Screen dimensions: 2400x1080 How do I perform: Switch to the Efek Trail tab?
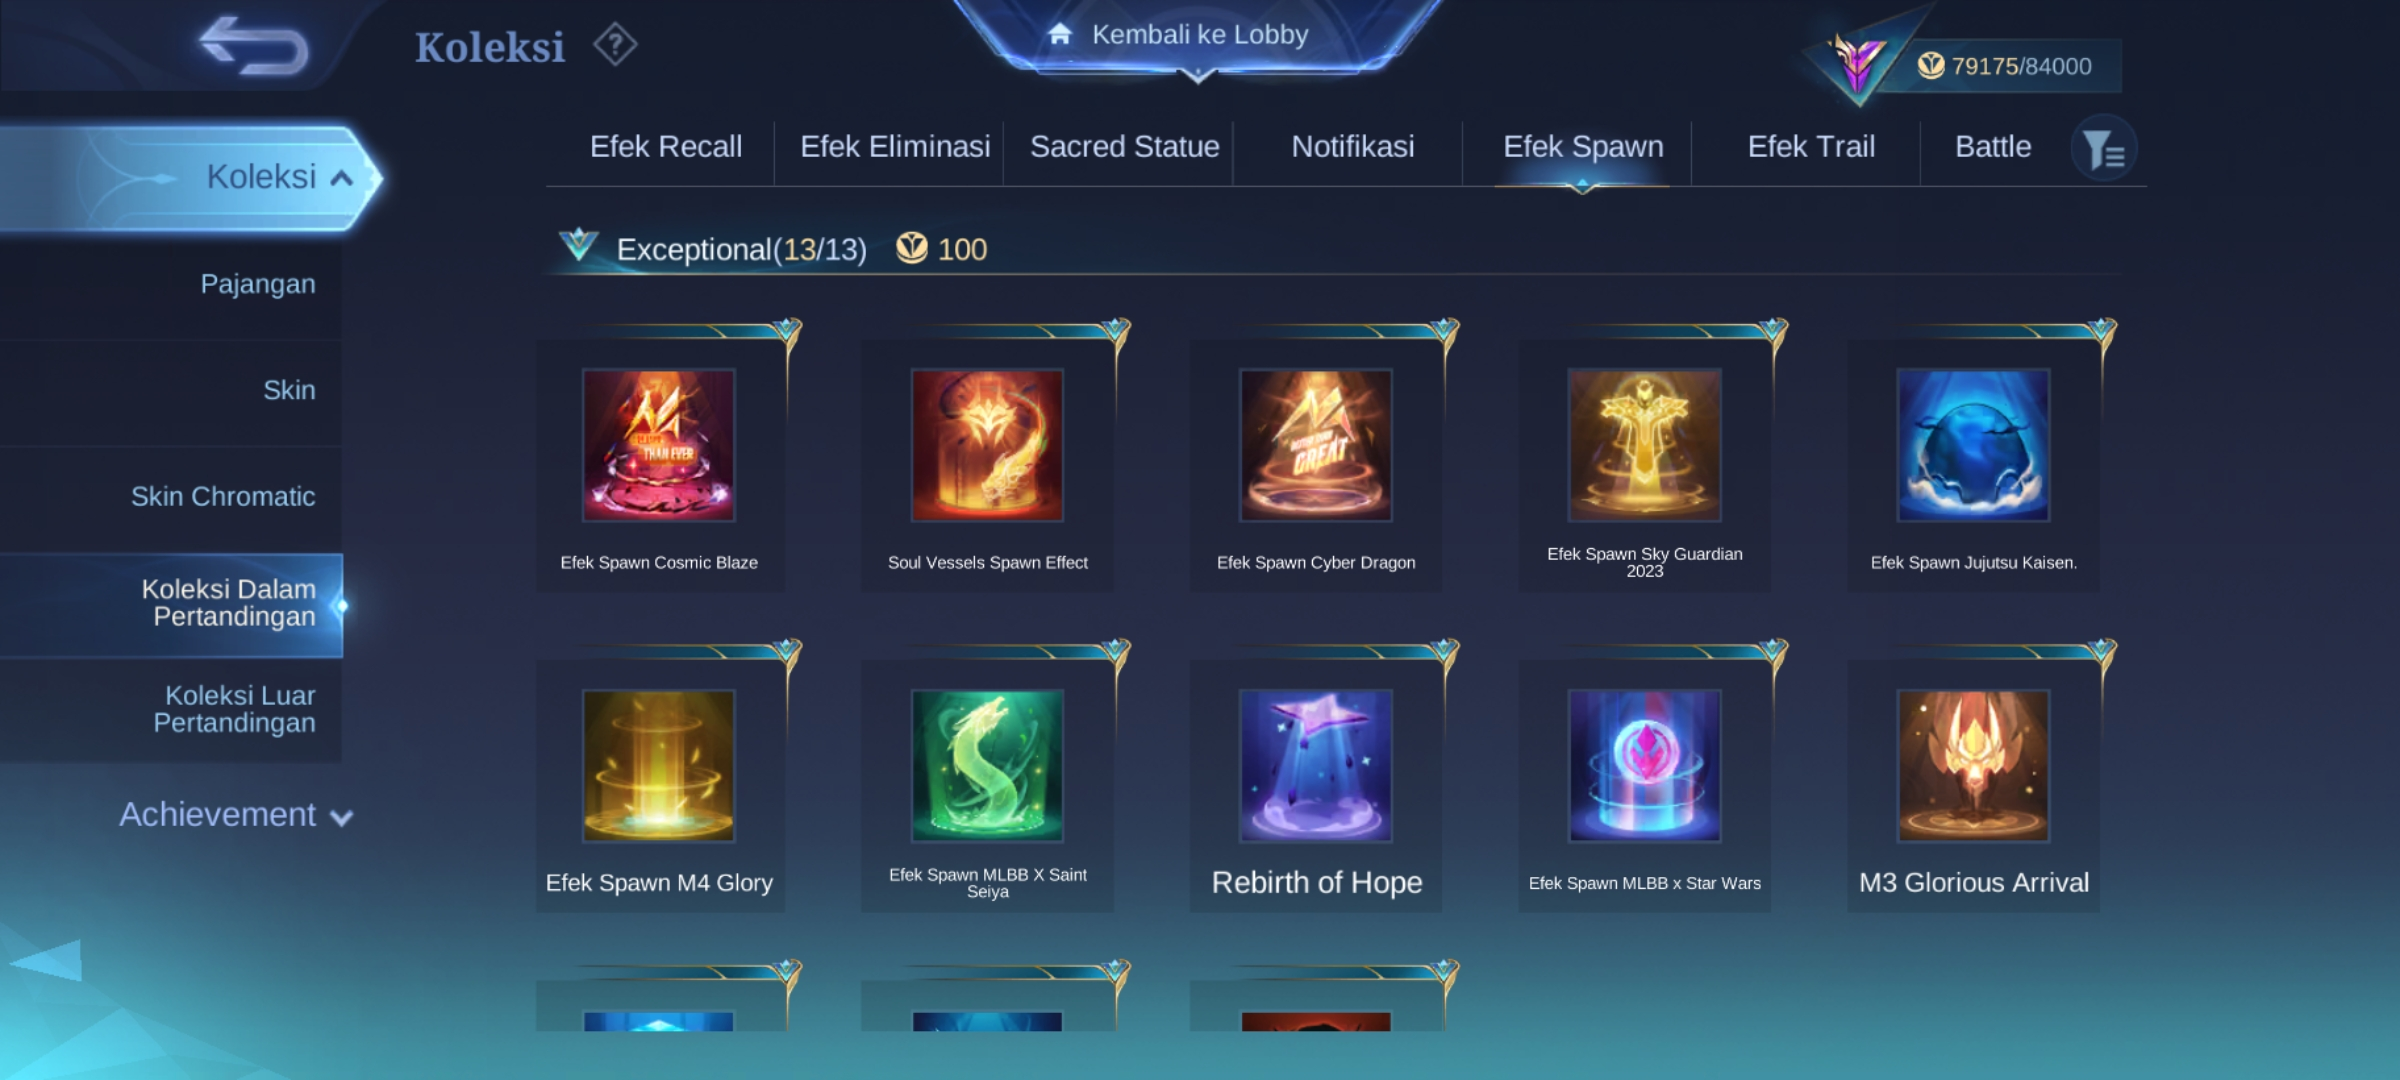pos(1811,147)
